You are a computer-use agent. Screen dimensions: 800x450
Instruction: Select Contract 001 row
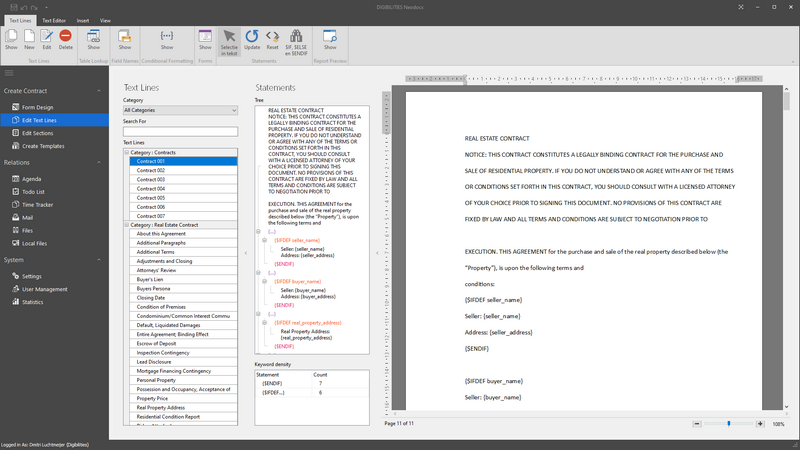click(x=183, y=161)
